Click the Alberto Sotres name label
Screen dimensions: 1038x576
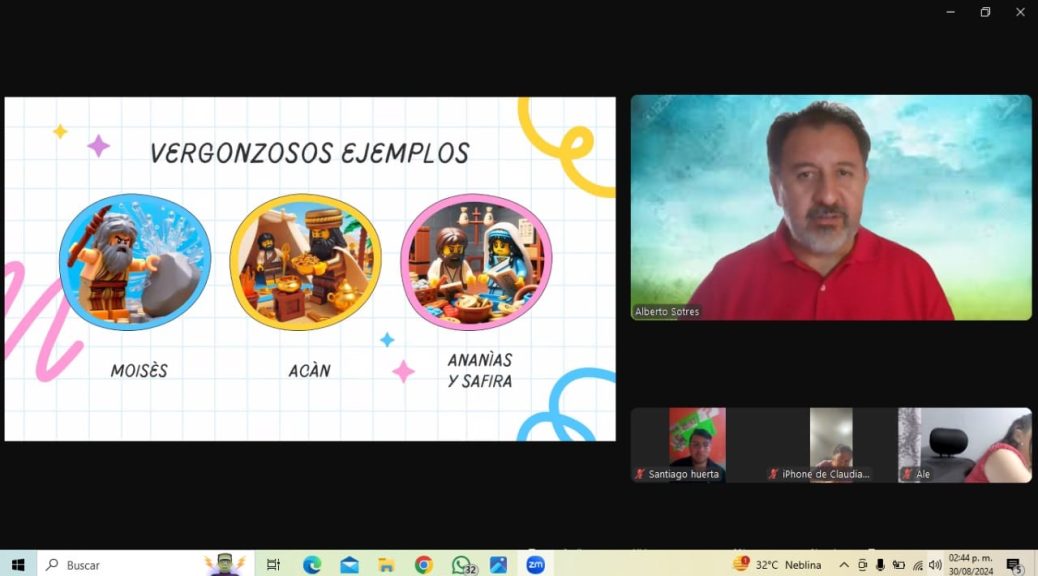point(667,311)
